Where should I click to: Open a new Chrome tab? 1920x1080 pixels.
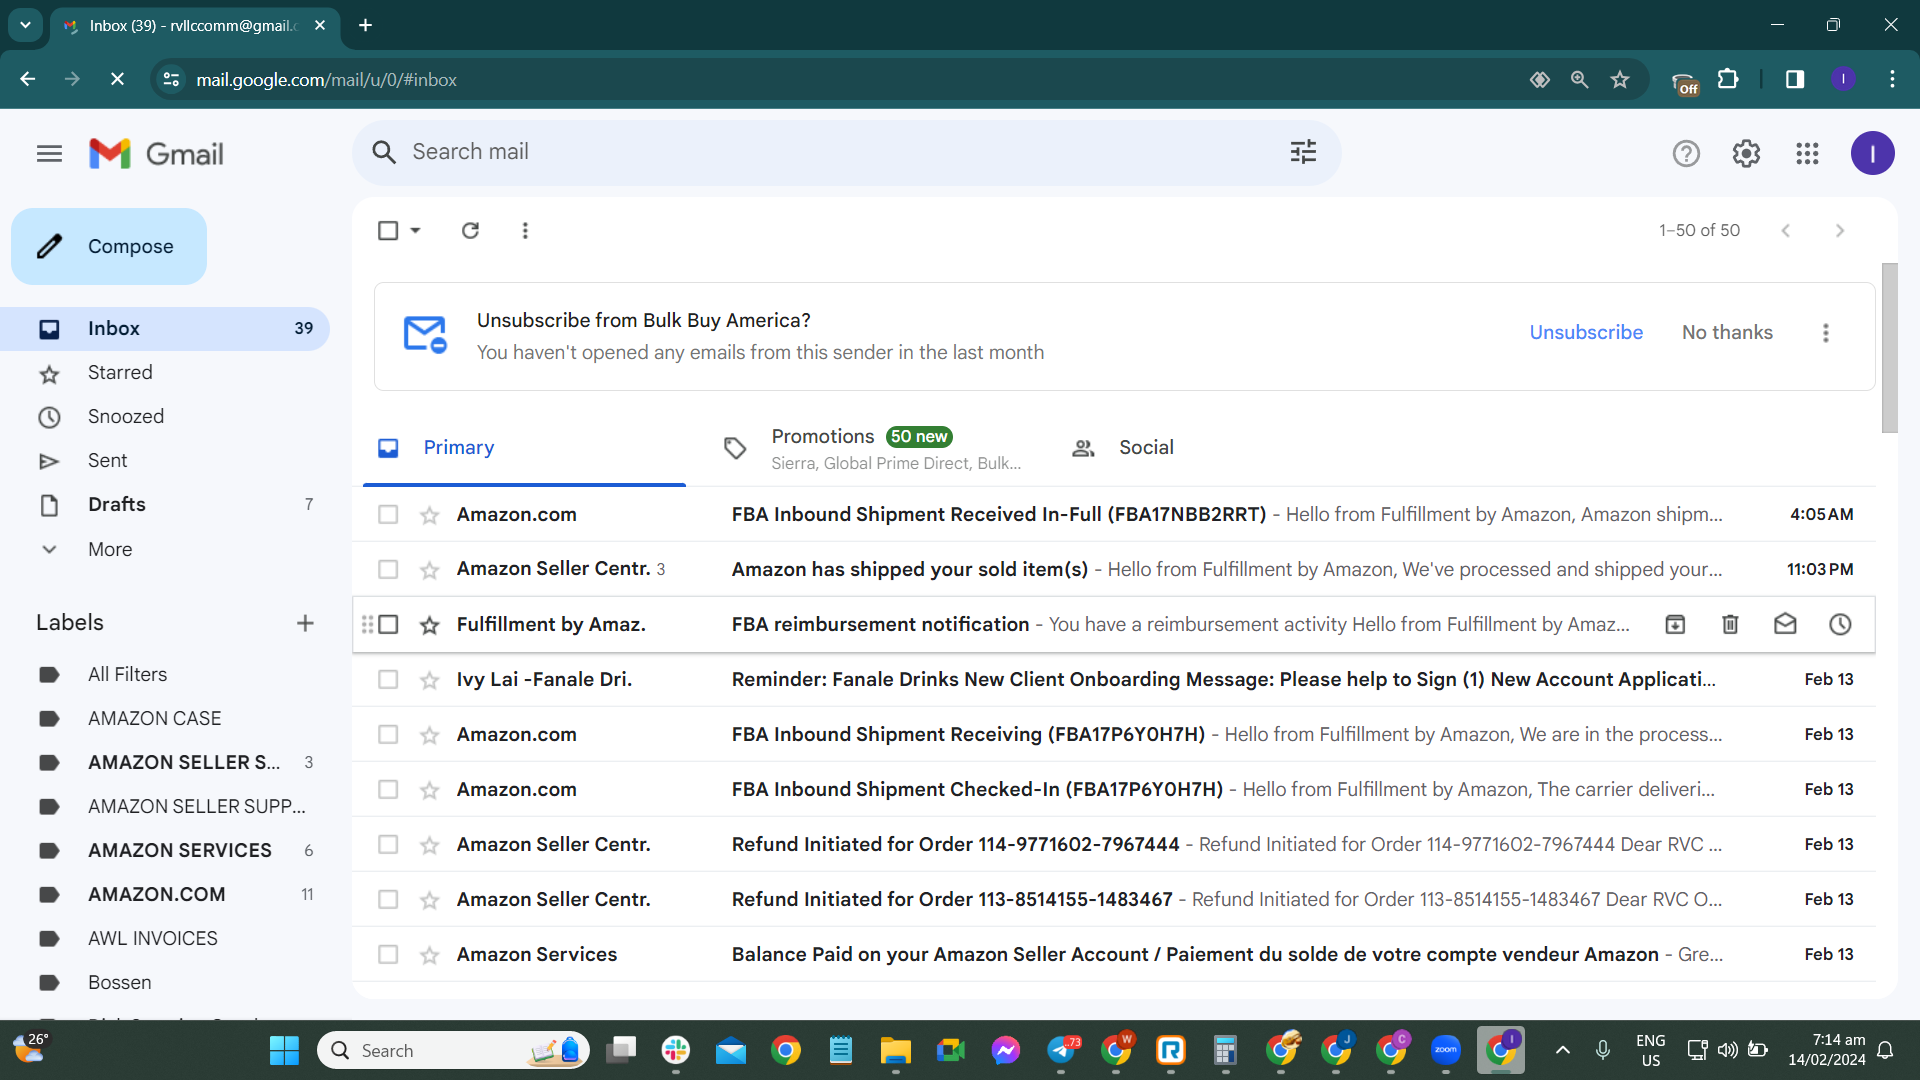(366, 25)
